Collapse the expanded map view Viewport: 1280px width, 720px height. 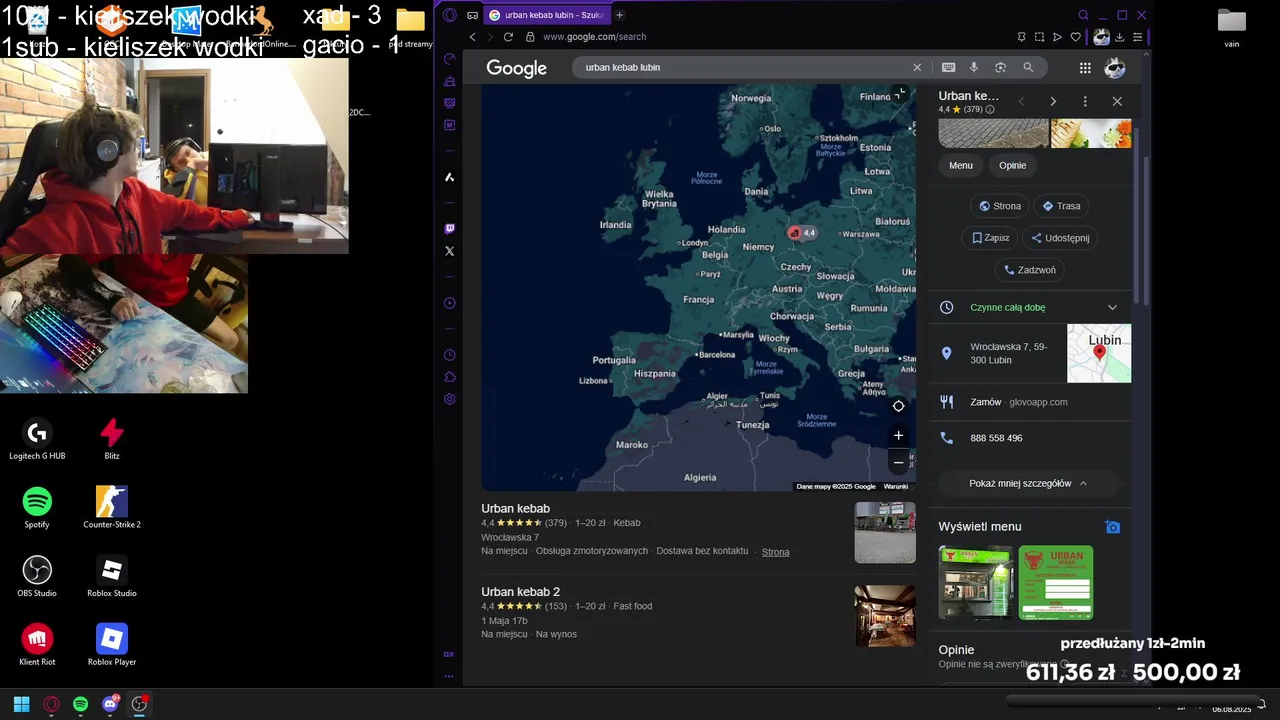click(899, 93)
